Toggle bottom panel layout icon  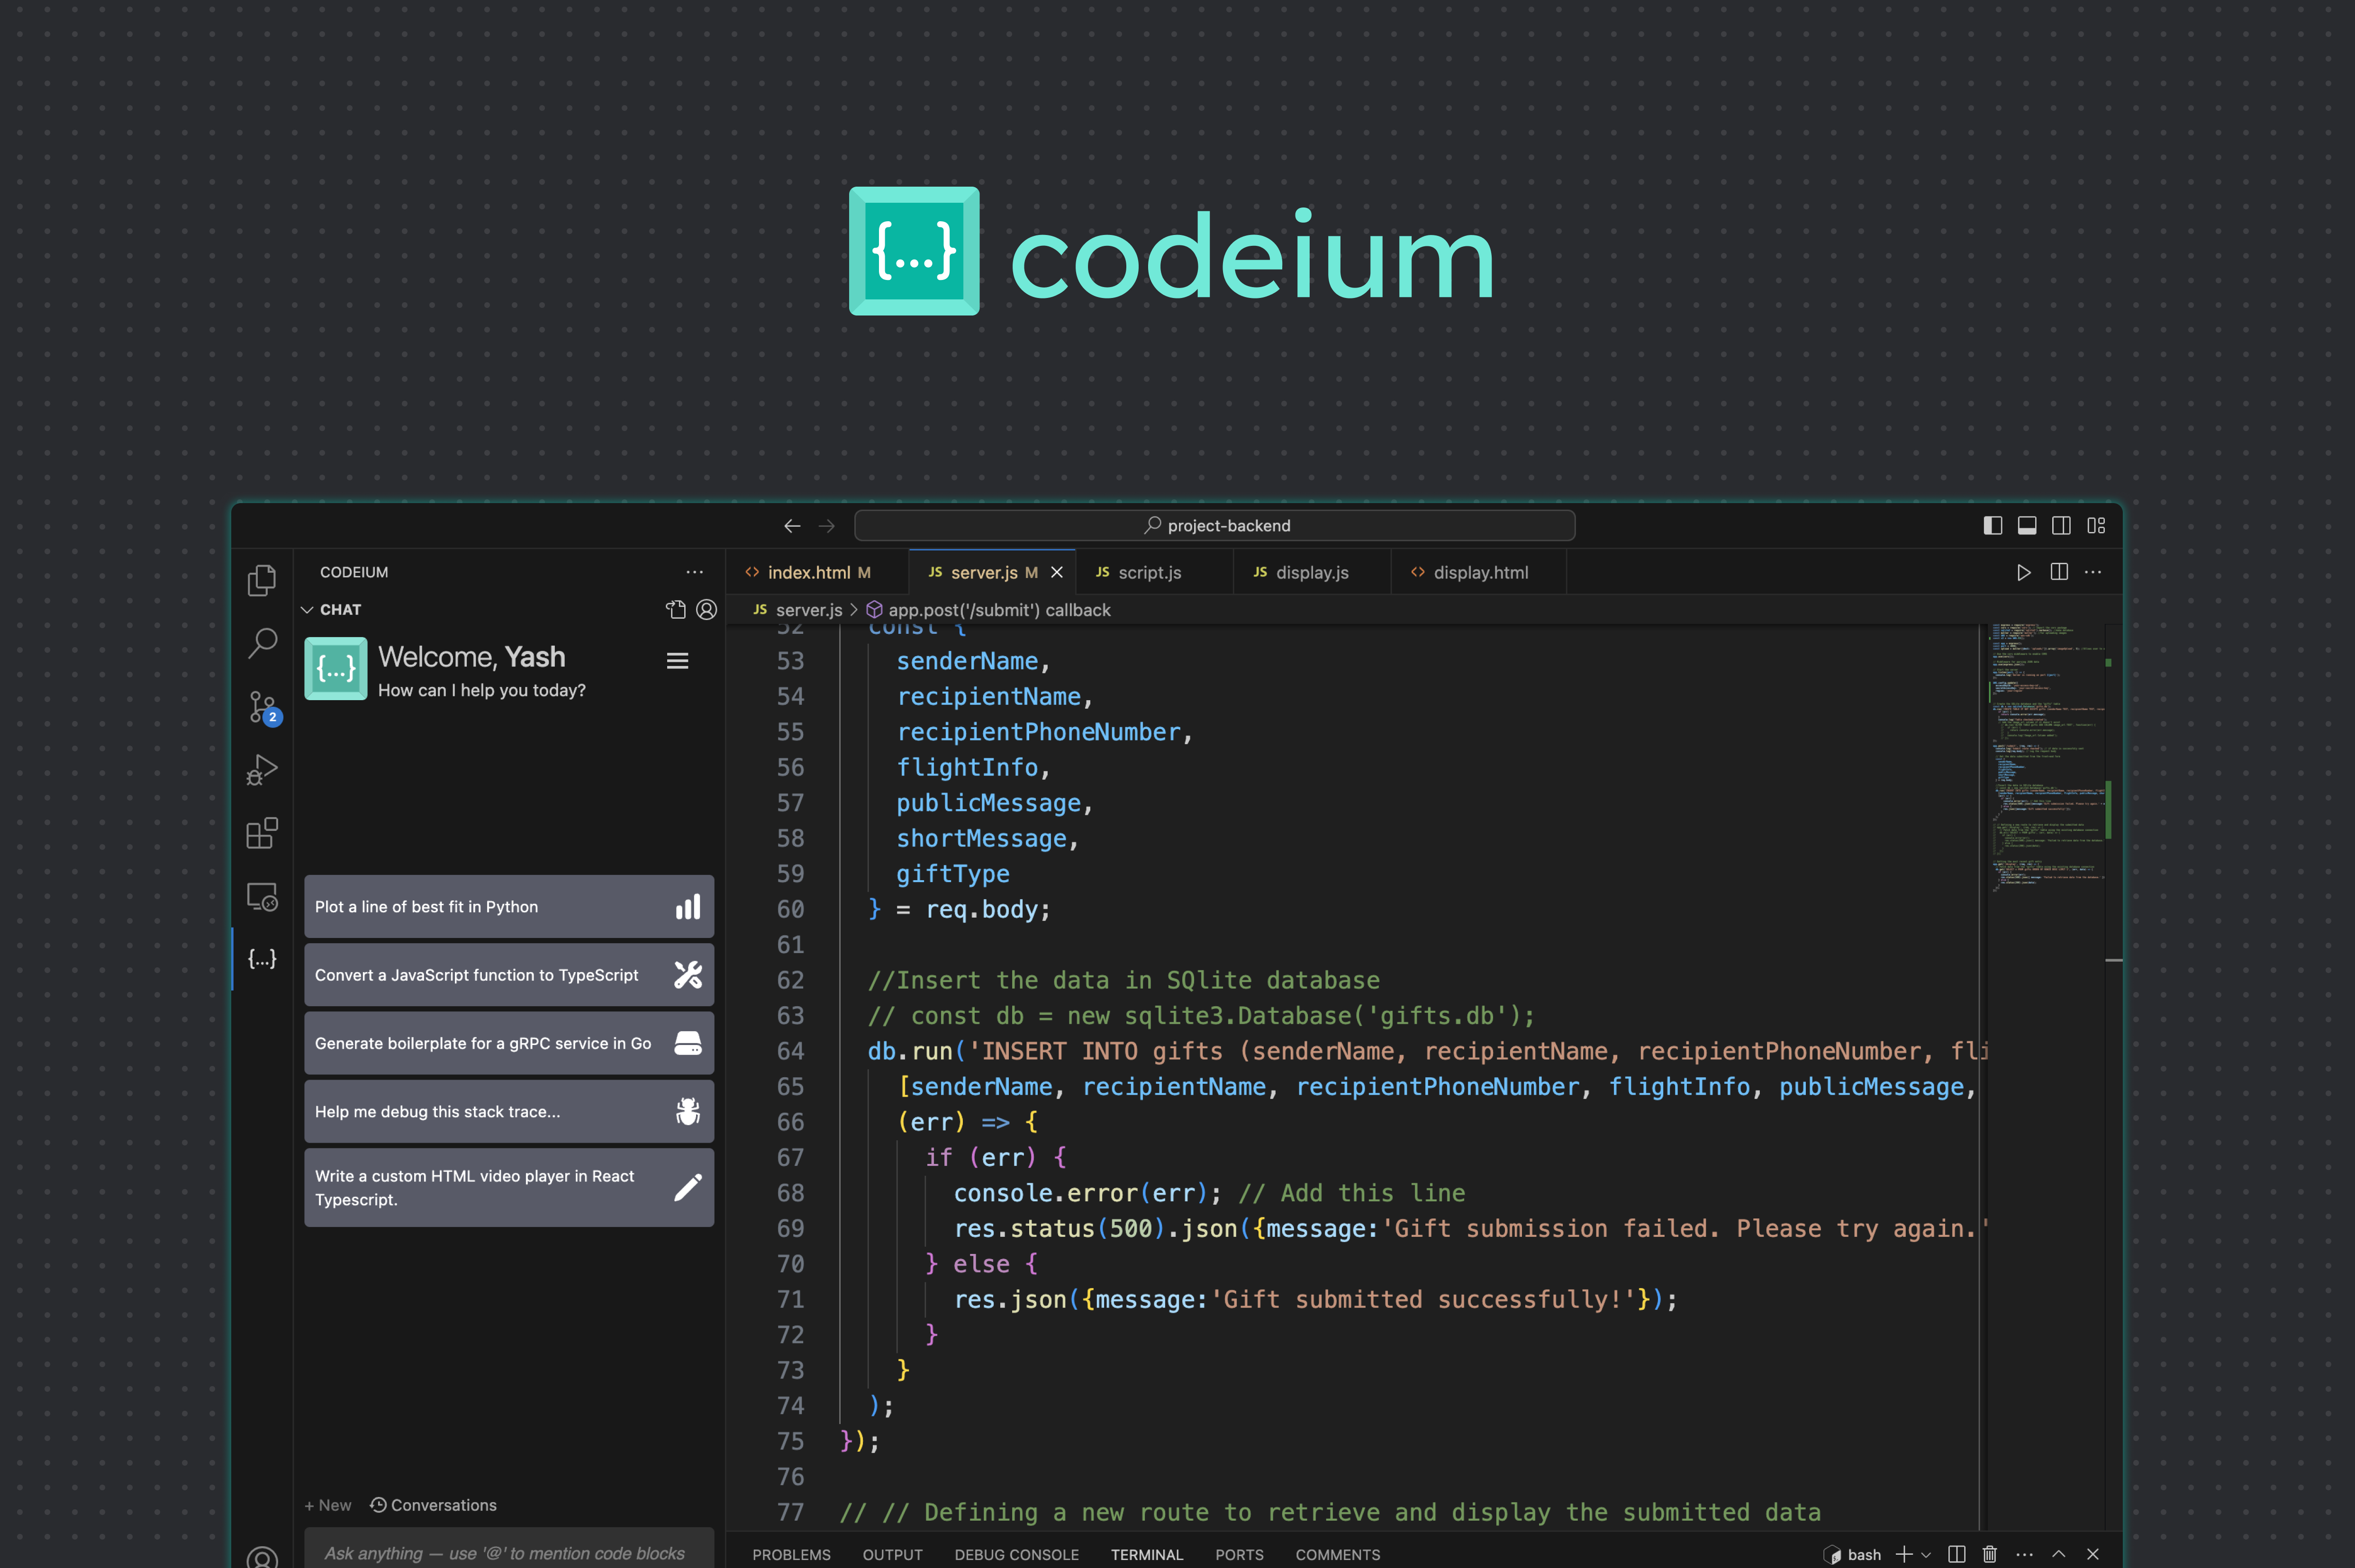point(2027,526)
